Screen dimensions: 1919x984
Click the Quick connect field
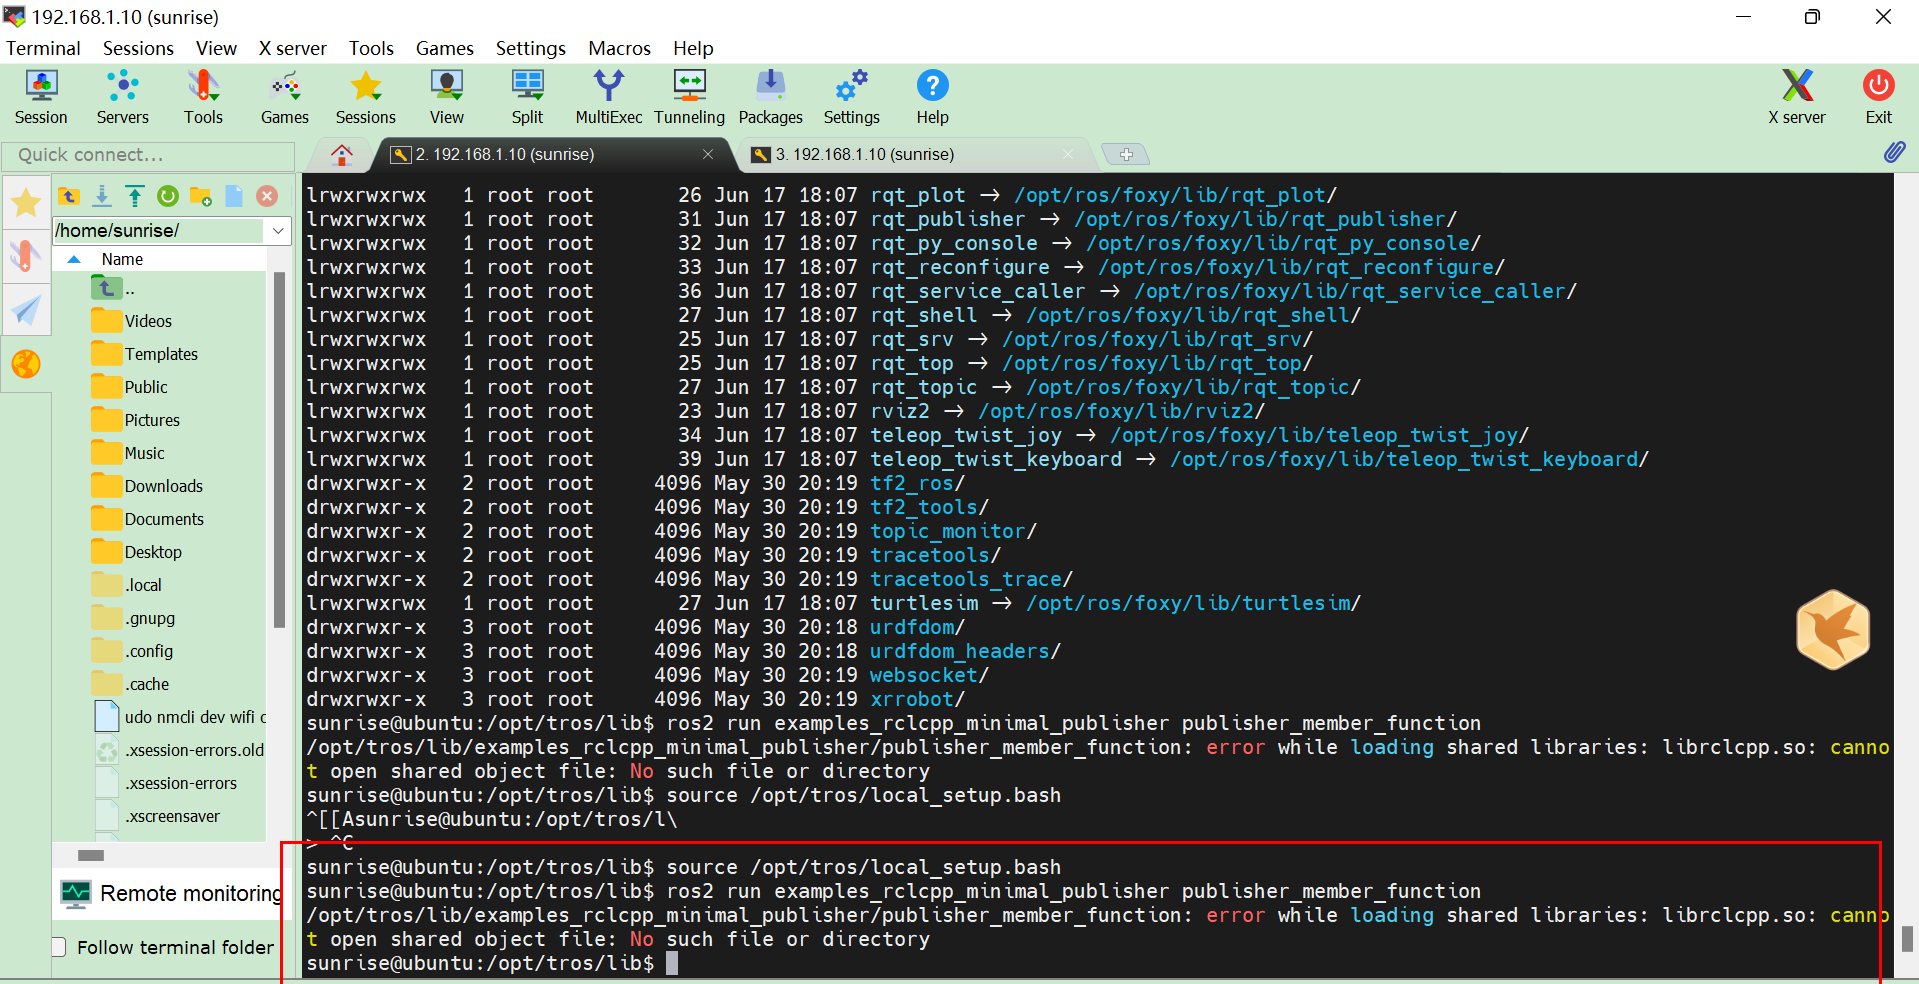click(x=148, y=155)
